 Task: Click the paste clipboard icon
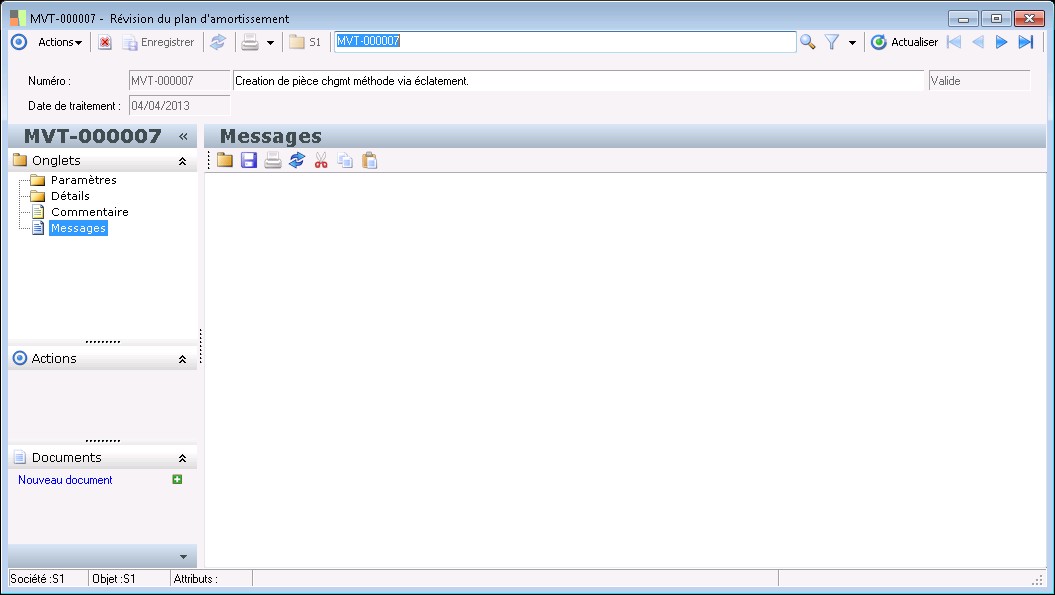pyautogui.click(x=369, y=160)
